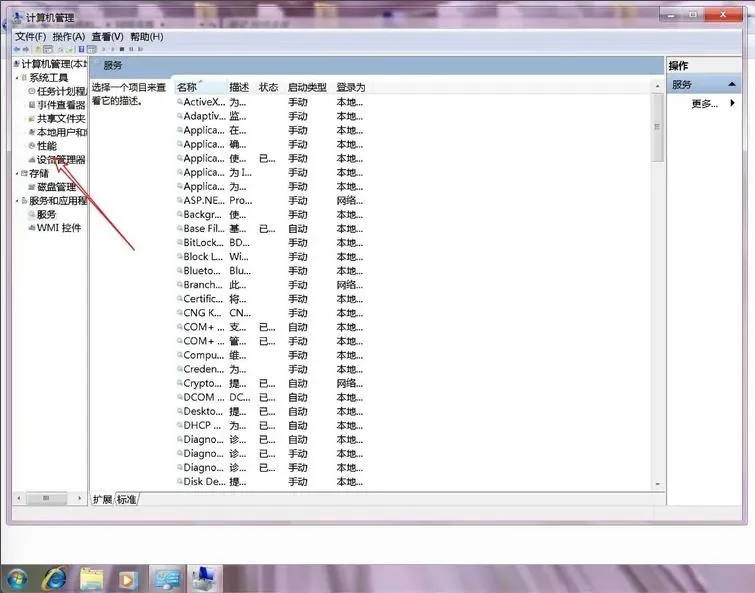Sort by the 登录为 column header
The width and height of the screenshot is (755, 593).
pyautogui.click(x=351, y=87)
